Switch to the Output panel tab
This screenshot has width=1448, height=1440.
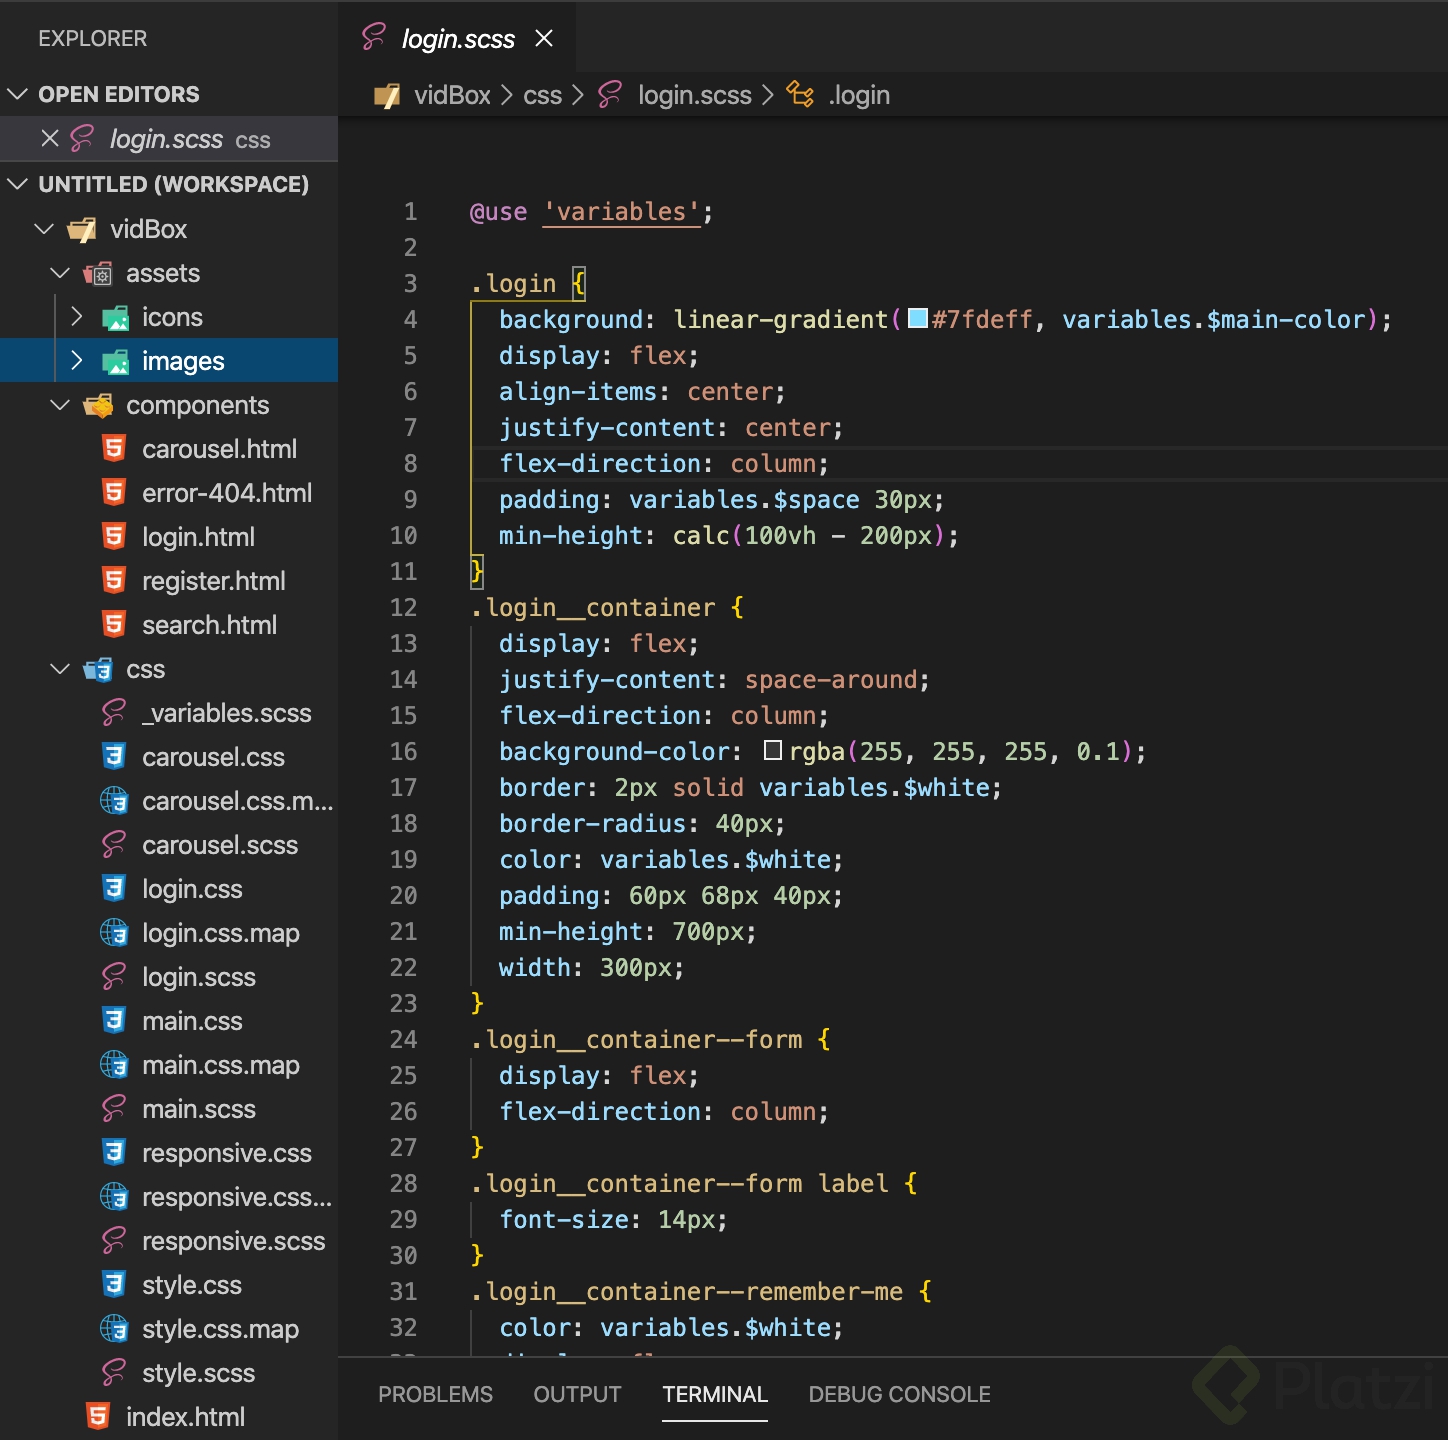577,1394
